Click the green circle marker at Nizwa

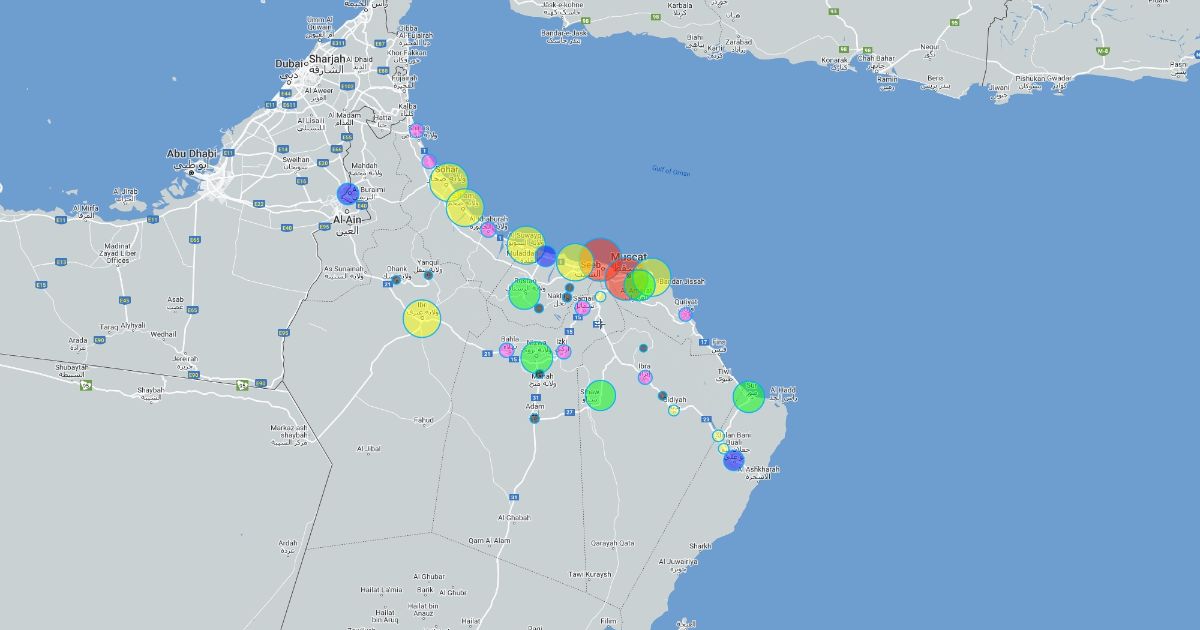537,357
